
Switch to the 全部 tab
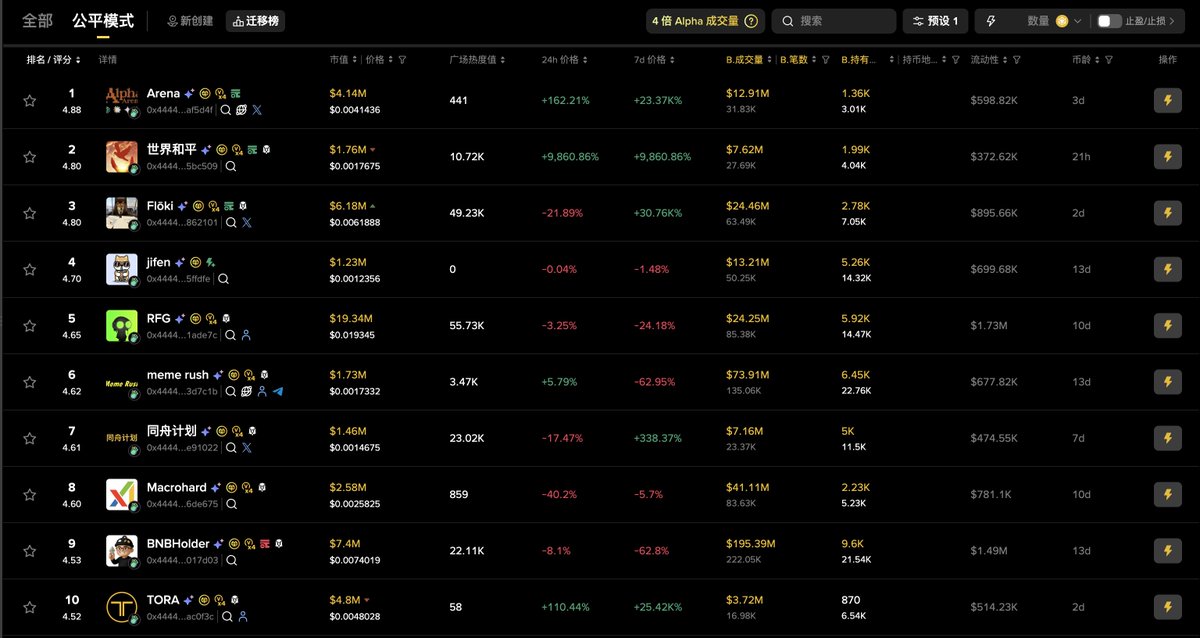pyautogui.click(x=37, y=21)
